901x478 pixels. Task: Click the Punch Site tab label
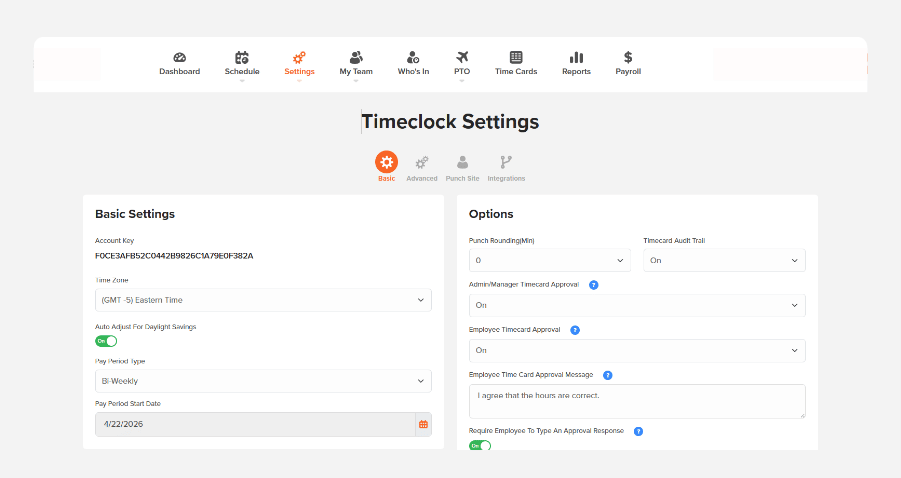point(463,179)
